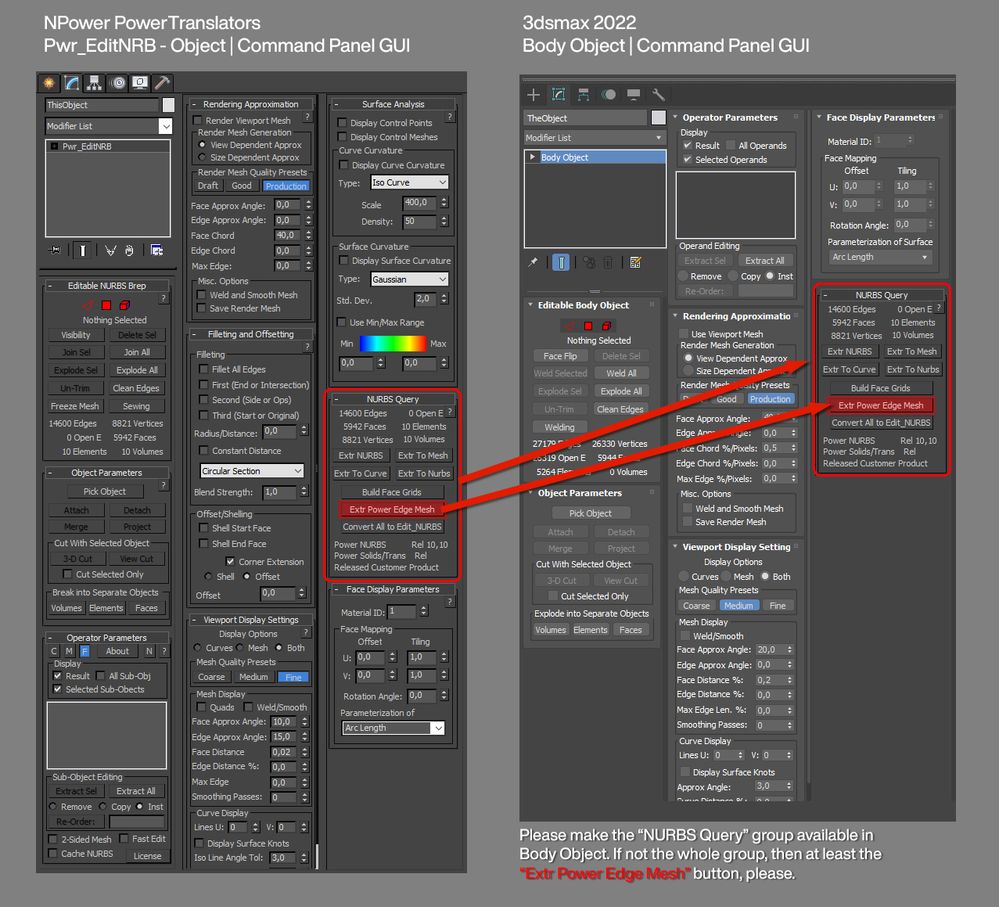This screenshot has width=999, height=907.
Task: Select the Draft render mesh quality preset
Action: (208, 186)
